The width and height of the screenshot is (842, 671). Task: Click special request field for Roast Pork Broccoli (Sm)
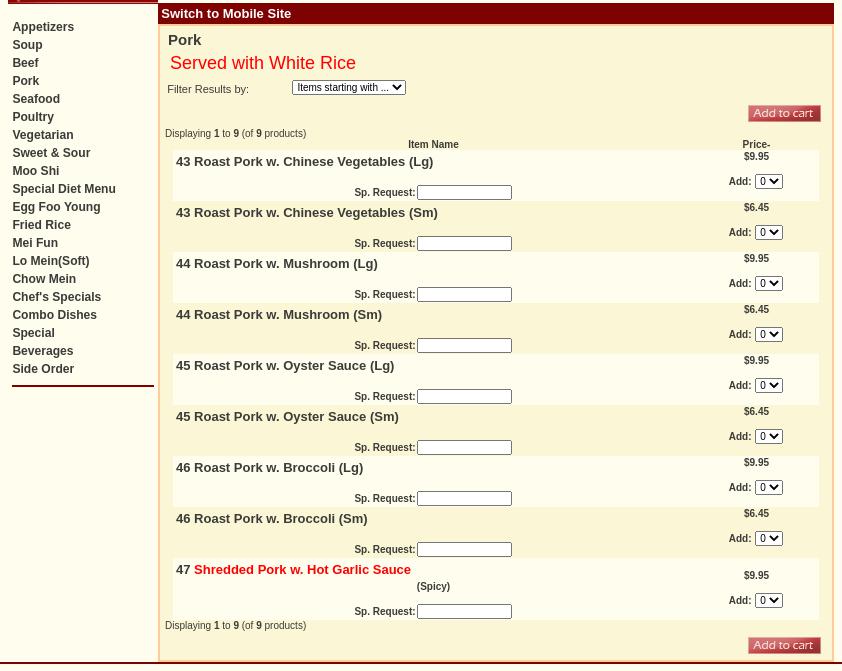(464, 550)
